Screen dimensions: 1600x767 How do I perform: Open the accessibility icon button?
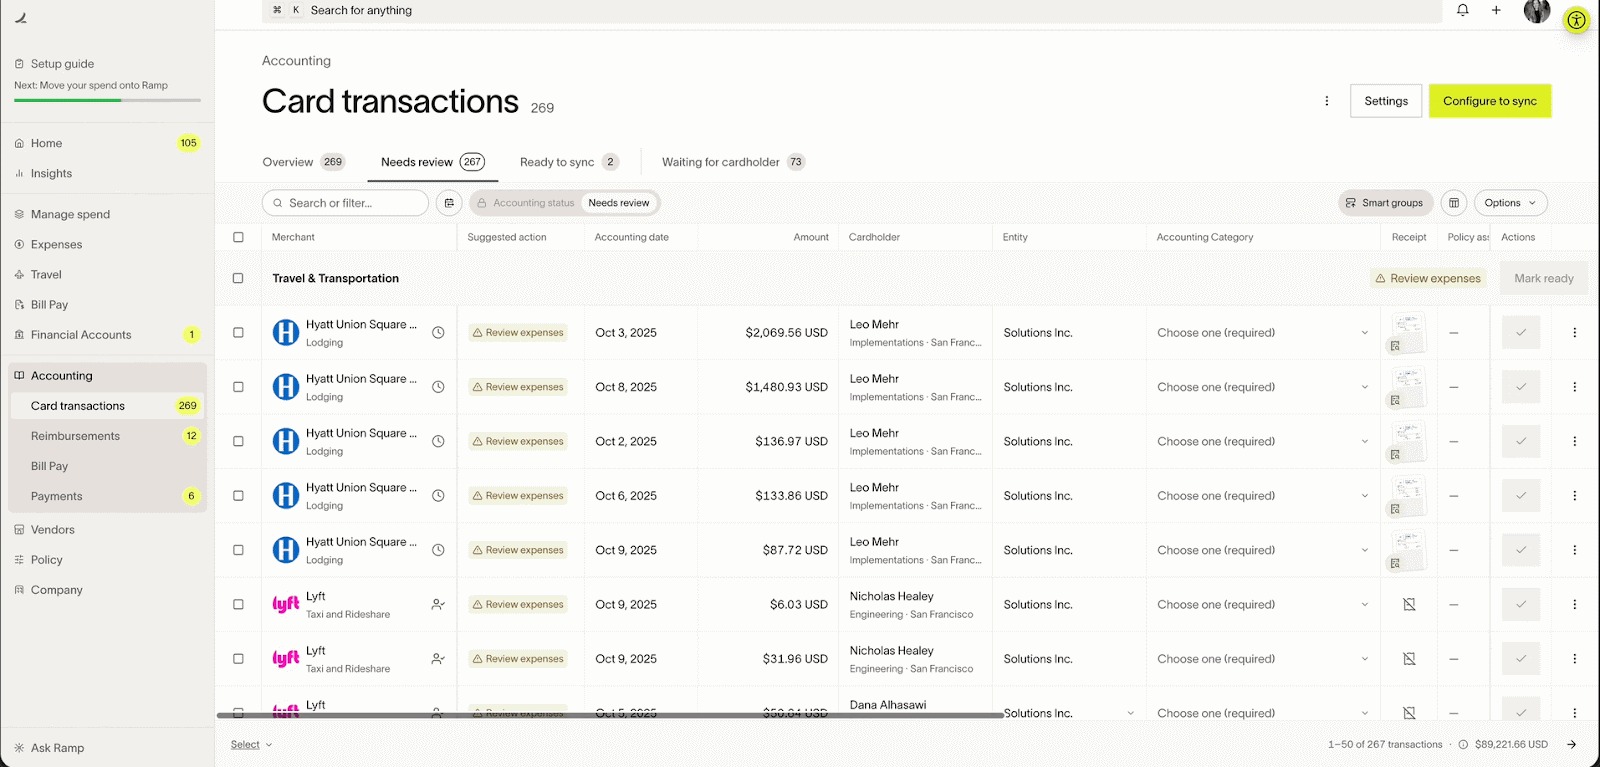point(1576,20)
